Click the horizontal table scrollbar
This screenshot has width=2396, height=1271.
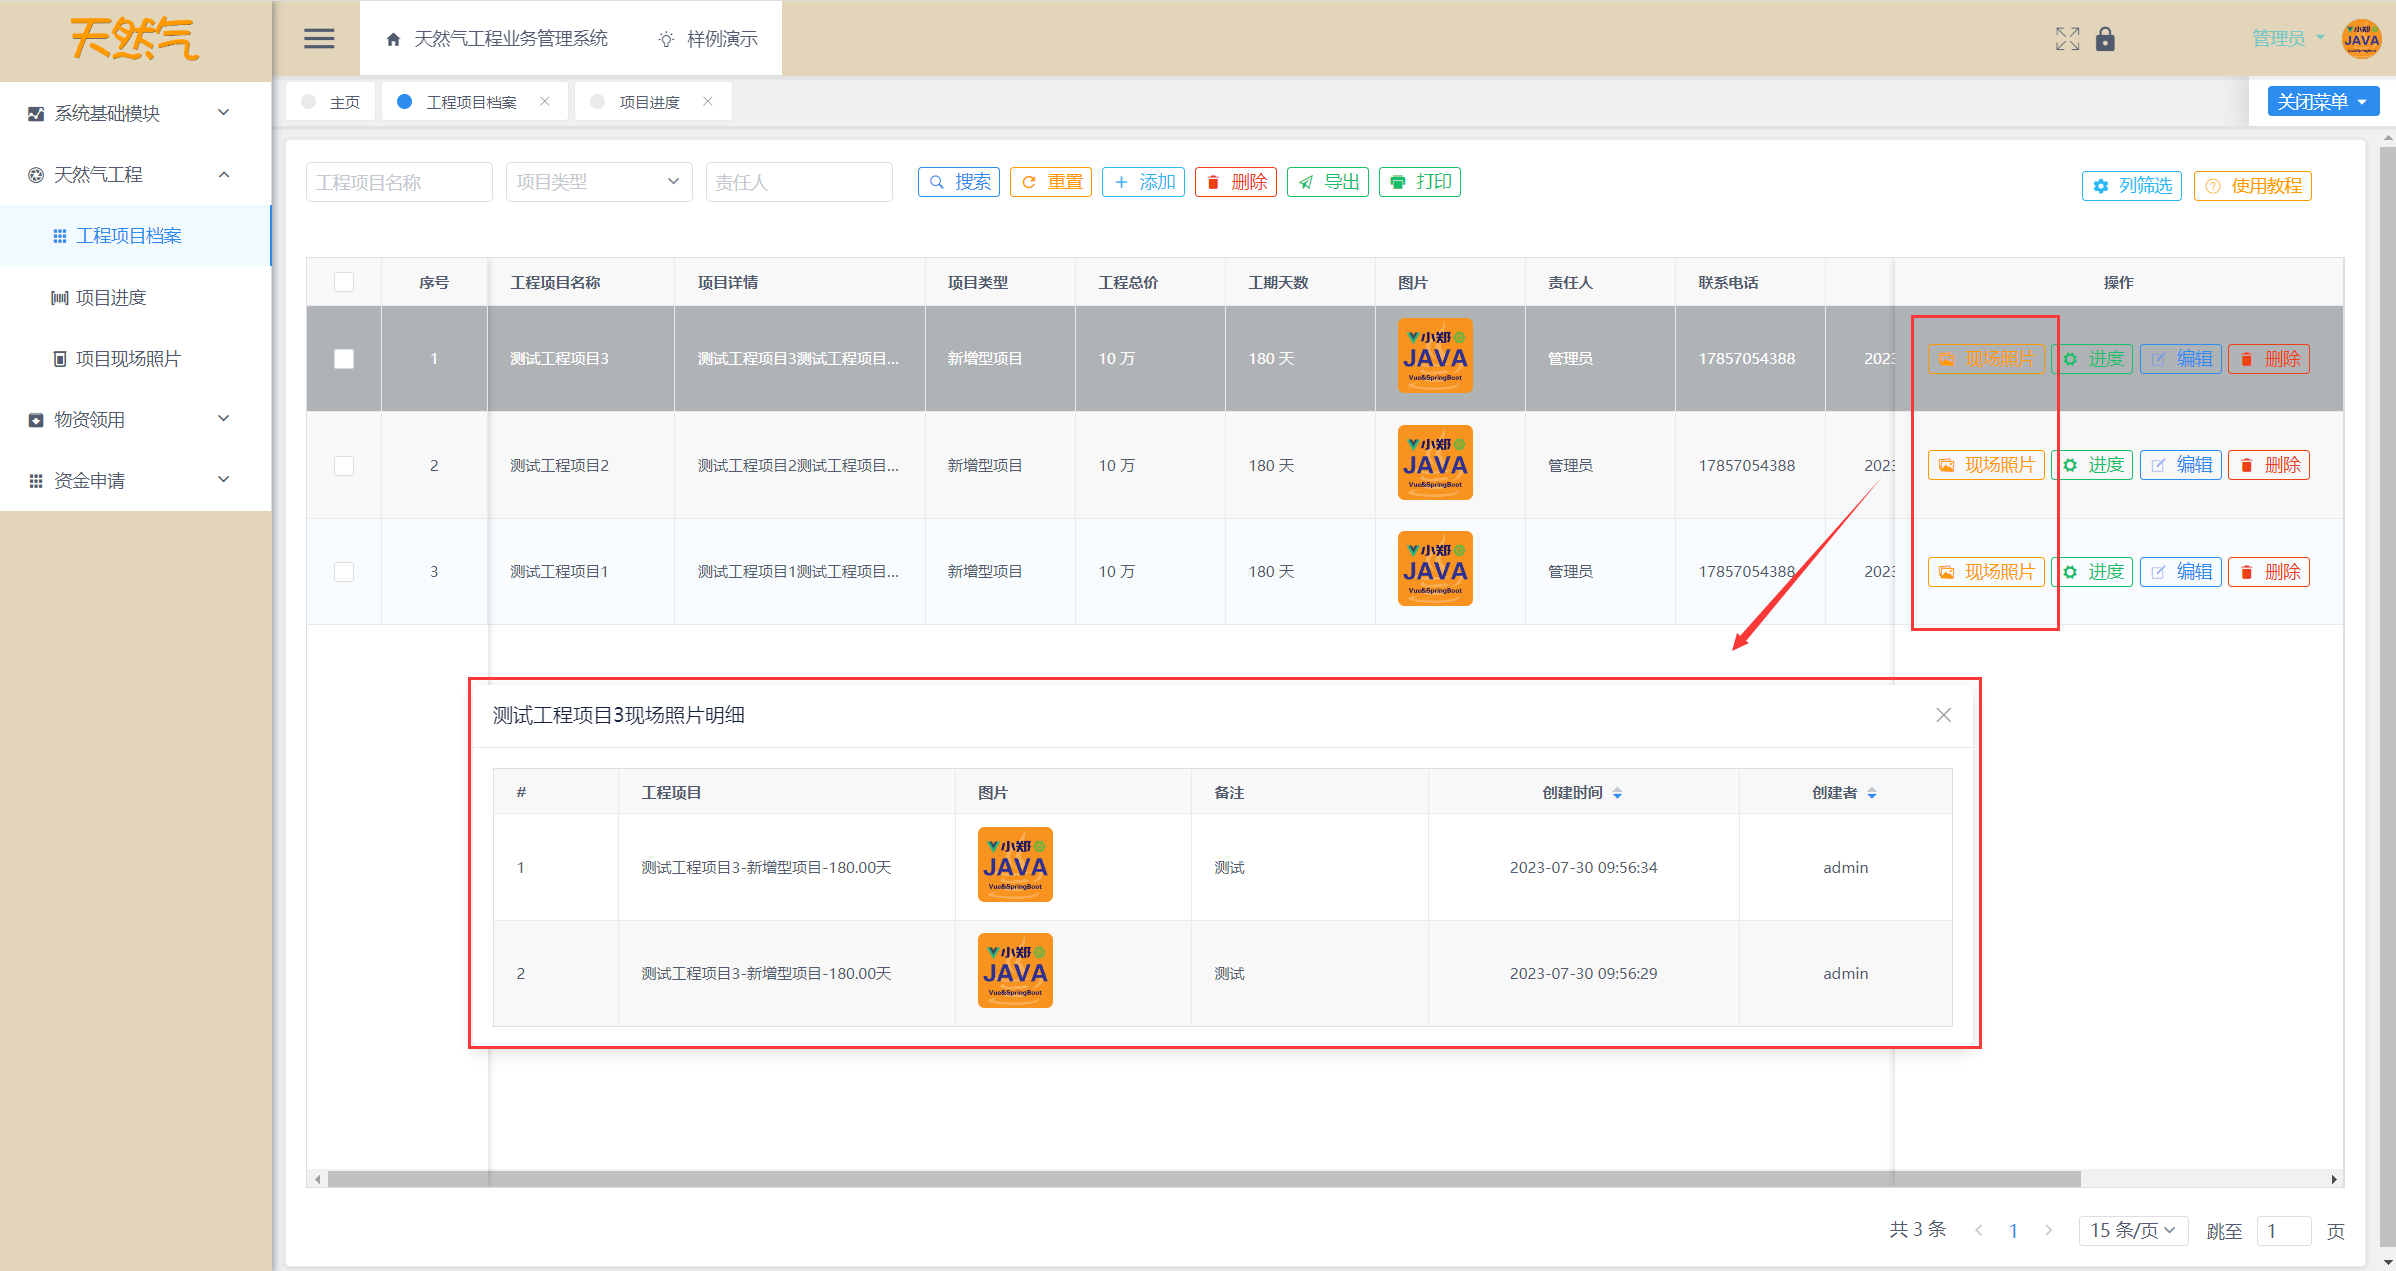point(1200,1179)
